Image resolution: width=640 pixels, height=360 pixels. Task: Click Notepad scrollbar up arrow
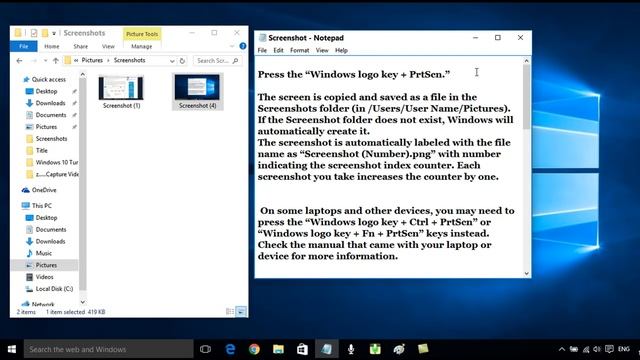pos(527,61)
